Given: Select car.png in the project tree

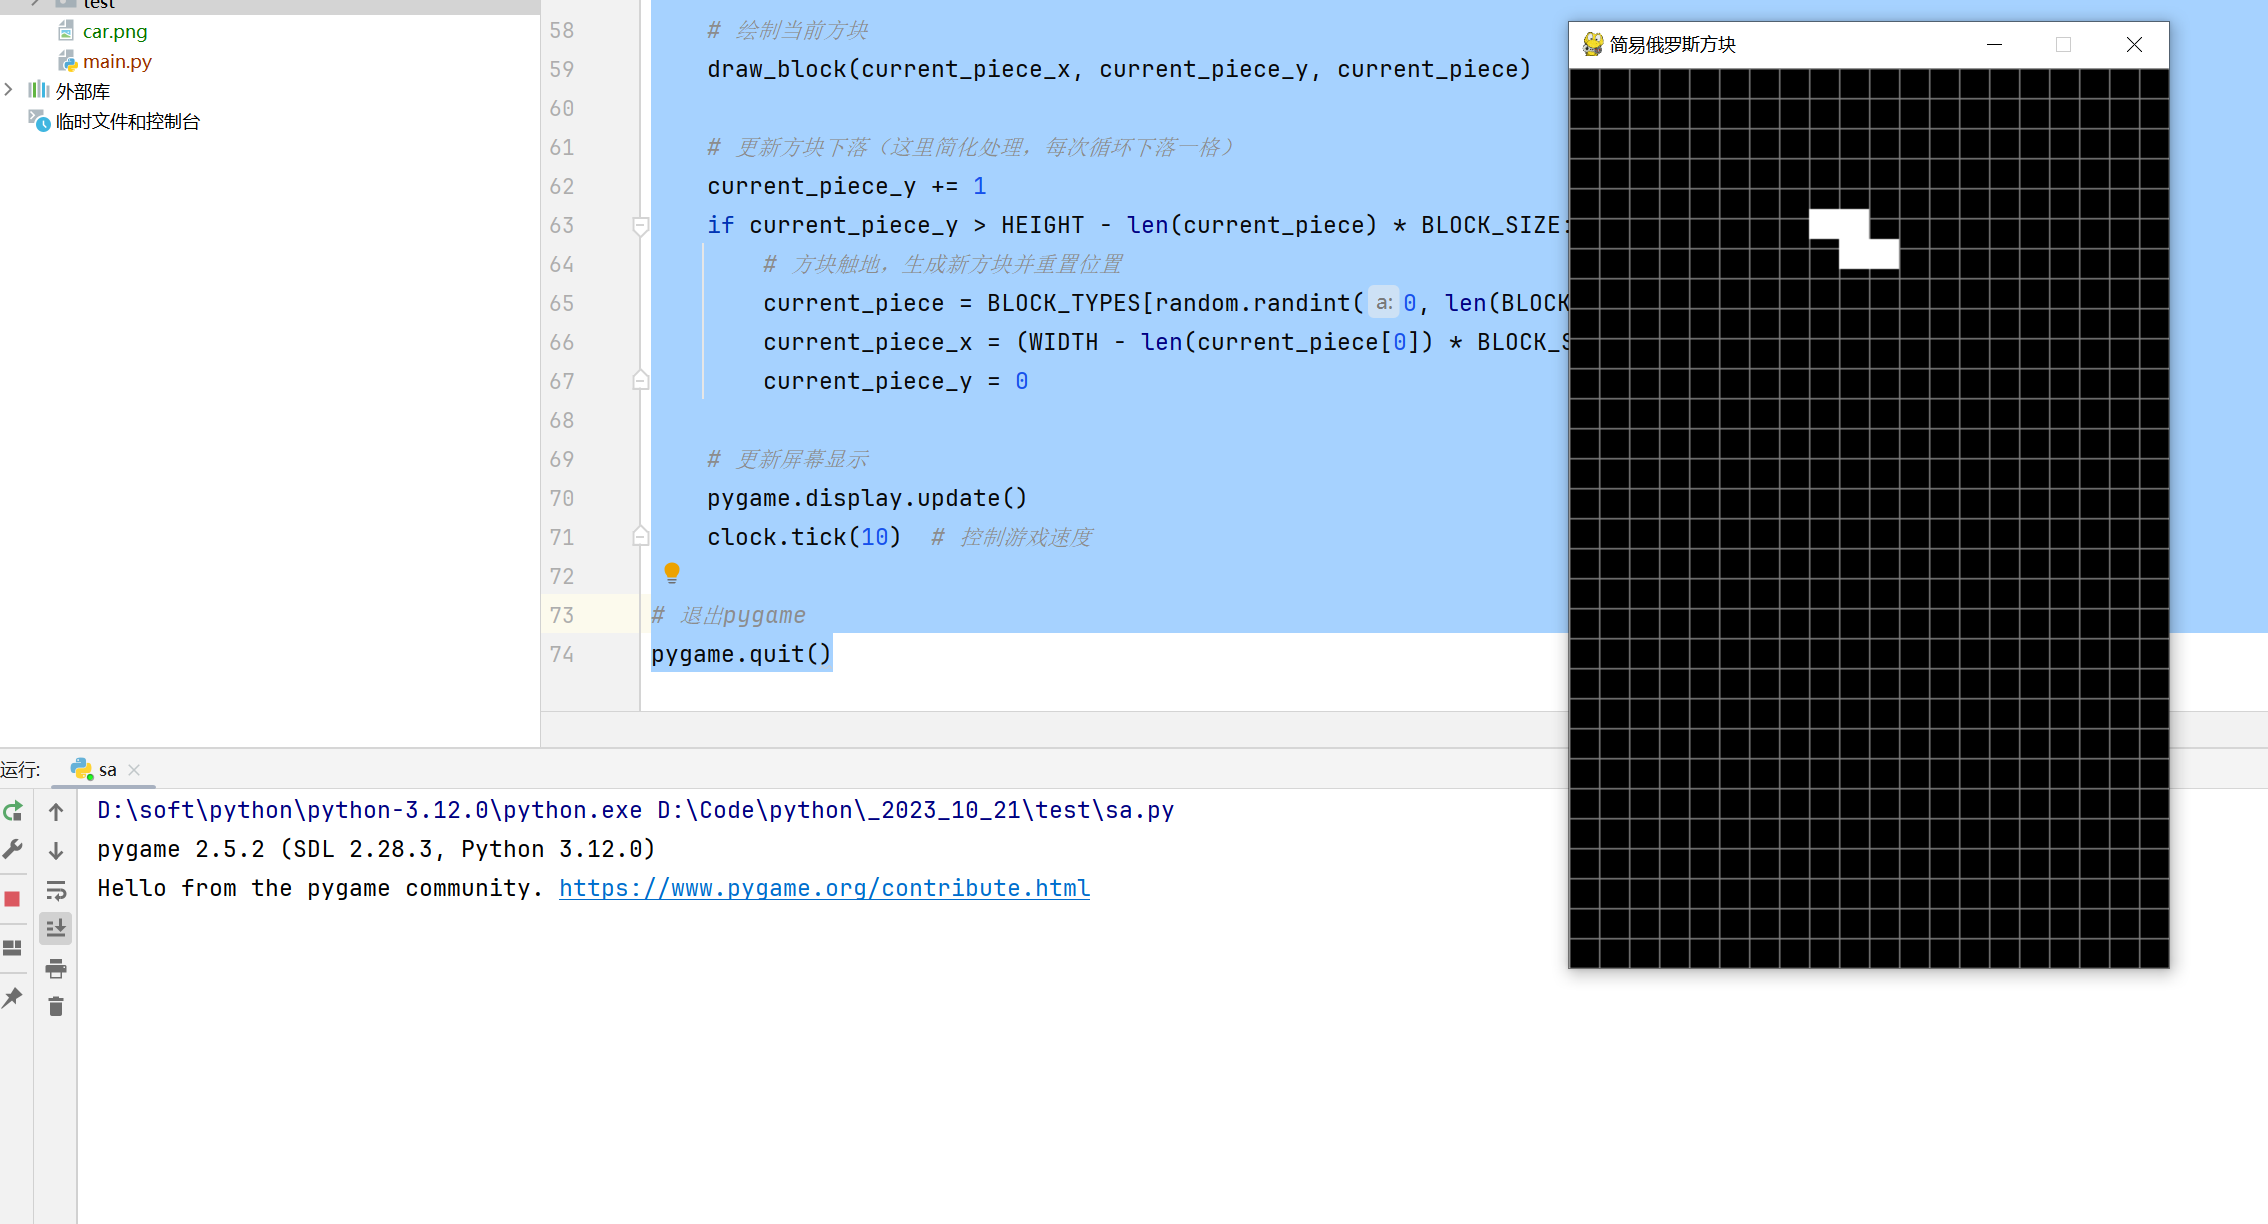Looking at the screenshot, I should (x=114, y=31).
